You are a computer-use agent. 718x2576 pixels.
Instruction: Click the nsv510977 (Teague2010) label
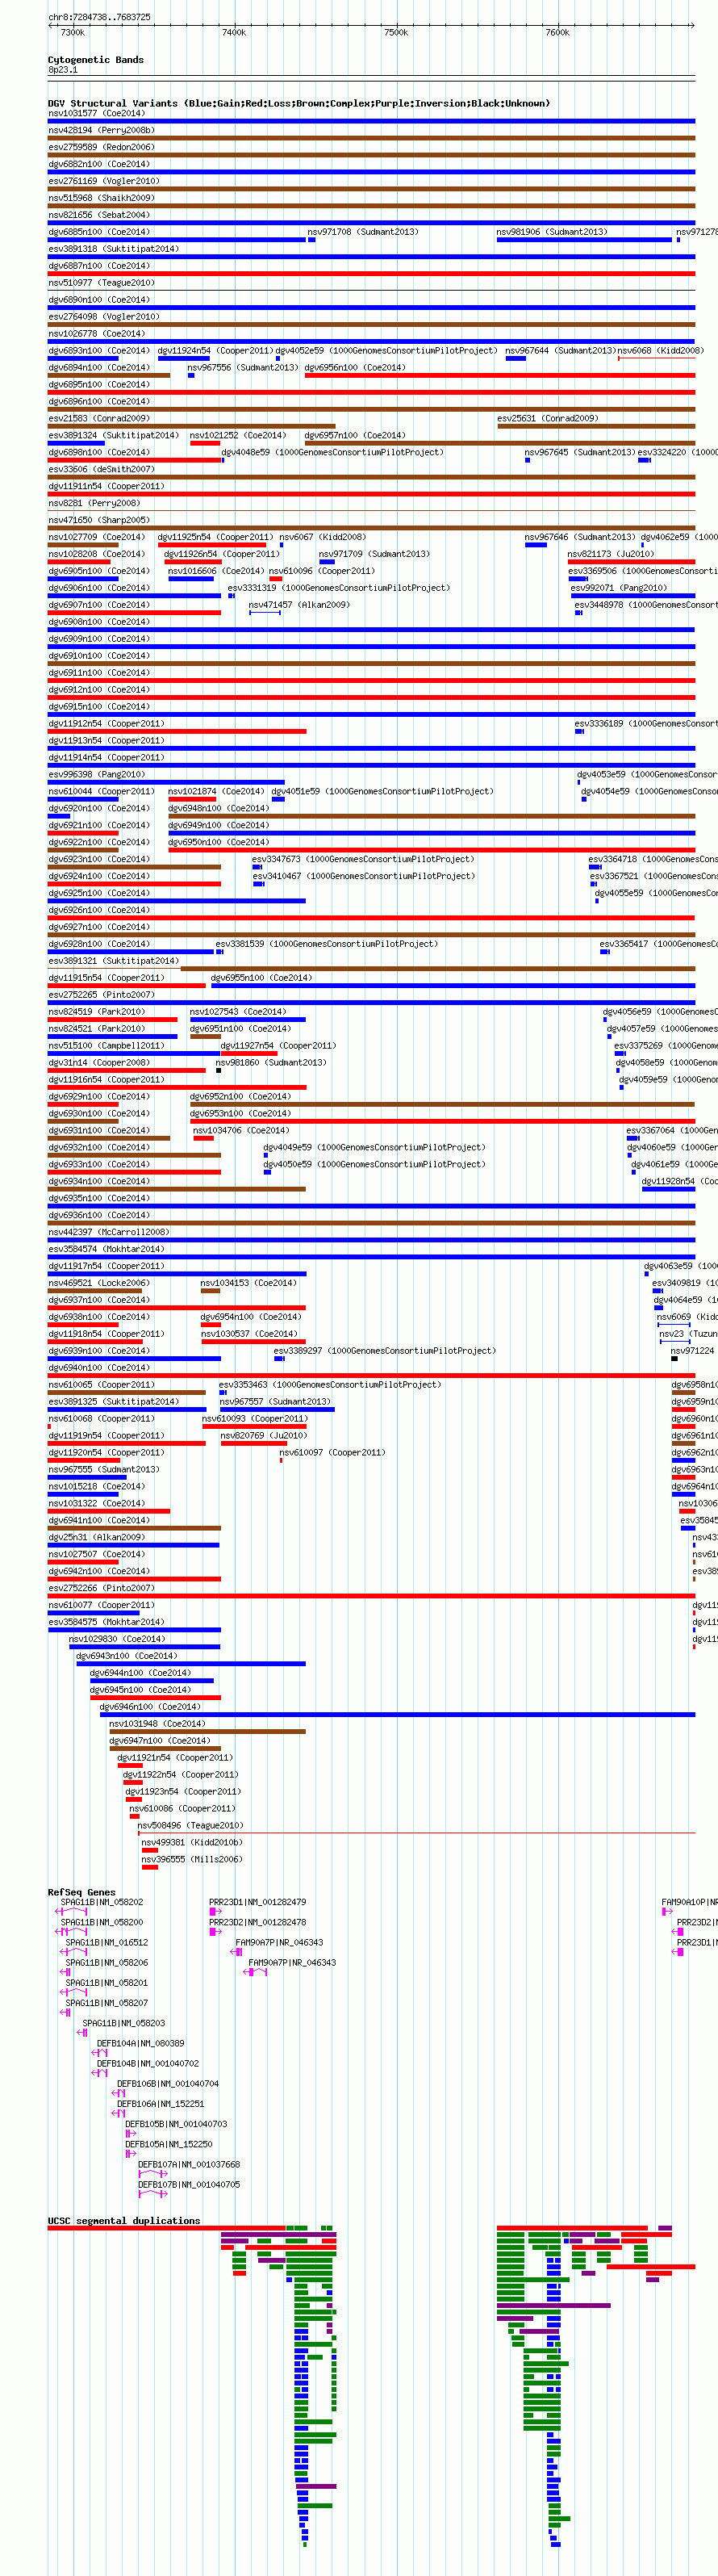(x=102, y=284)
